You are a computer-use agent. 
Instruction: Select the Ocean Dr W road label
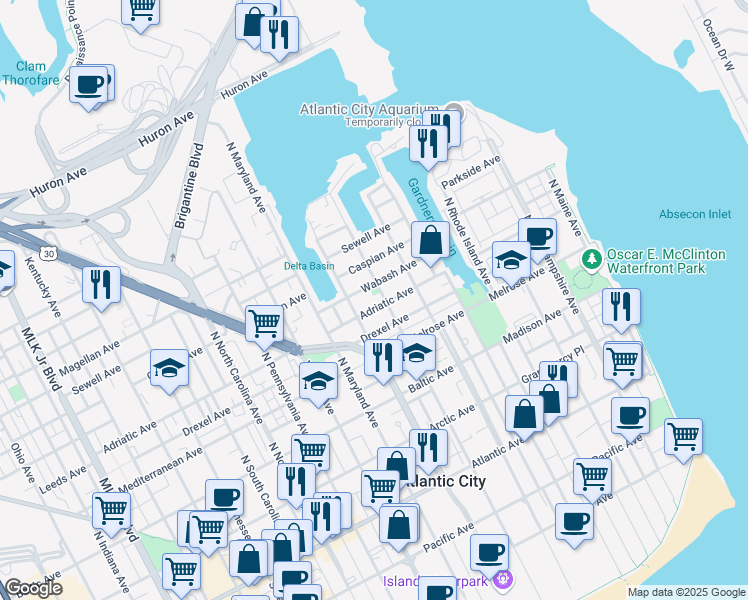pos(718,45)
